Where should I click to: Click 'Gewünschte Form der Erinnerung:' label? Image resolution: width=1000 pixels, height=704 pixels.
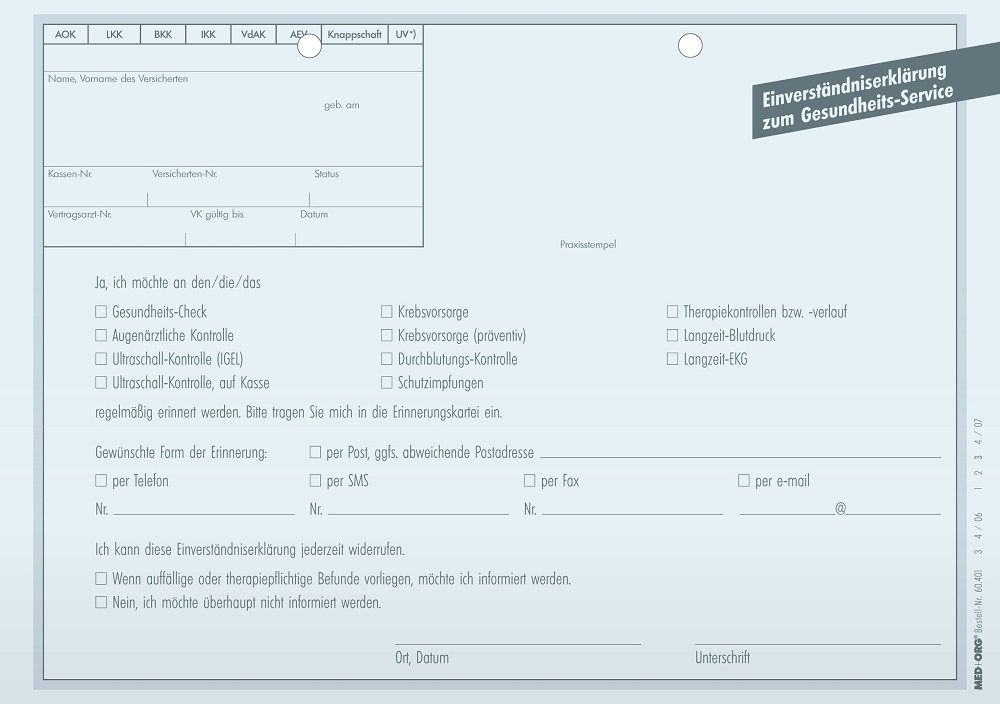[x=181, y=453]
